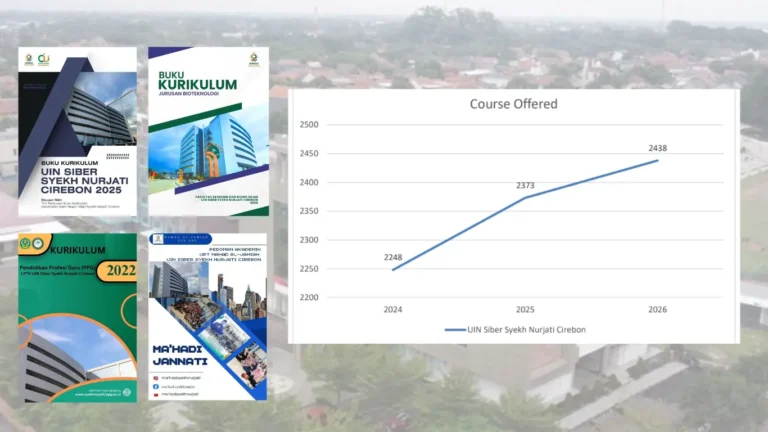Viewport: 768px width, 432px height.
Task: Click the Course Offered chart title
Action: pos(513,104)
